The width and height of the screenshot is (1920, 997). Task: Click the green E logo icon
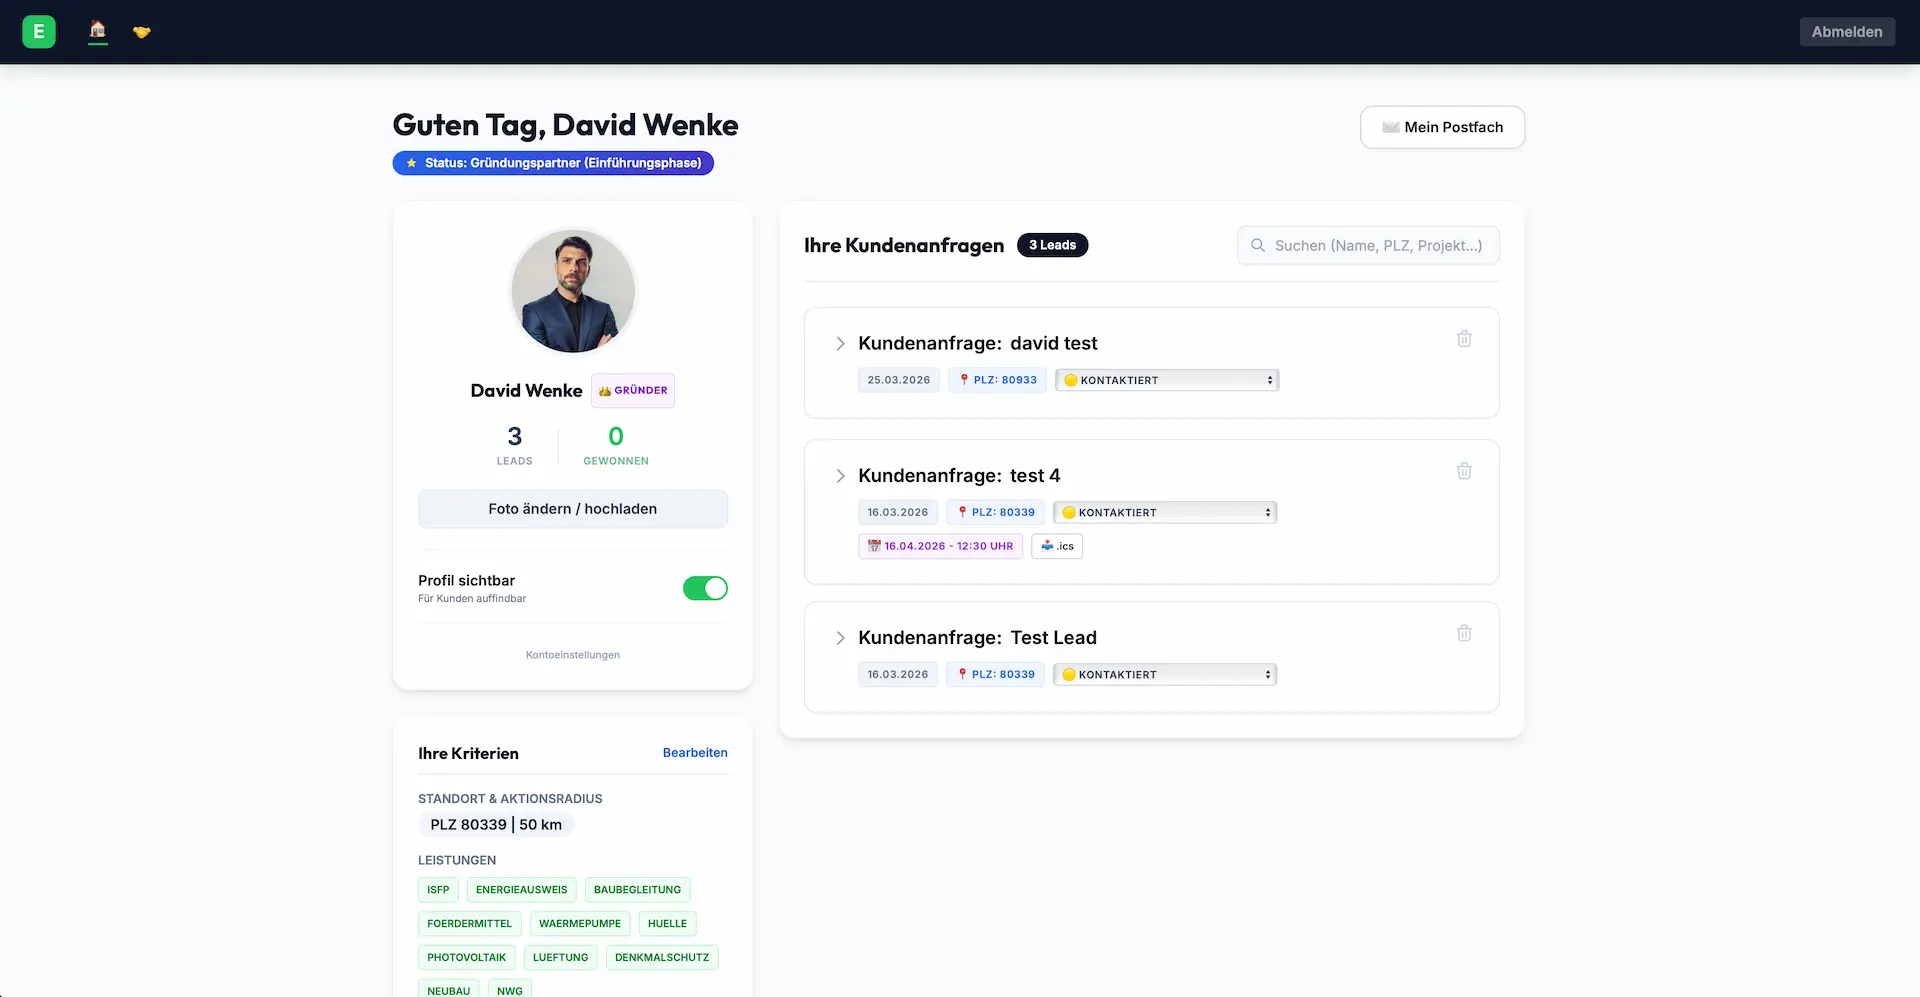(39, 32)
